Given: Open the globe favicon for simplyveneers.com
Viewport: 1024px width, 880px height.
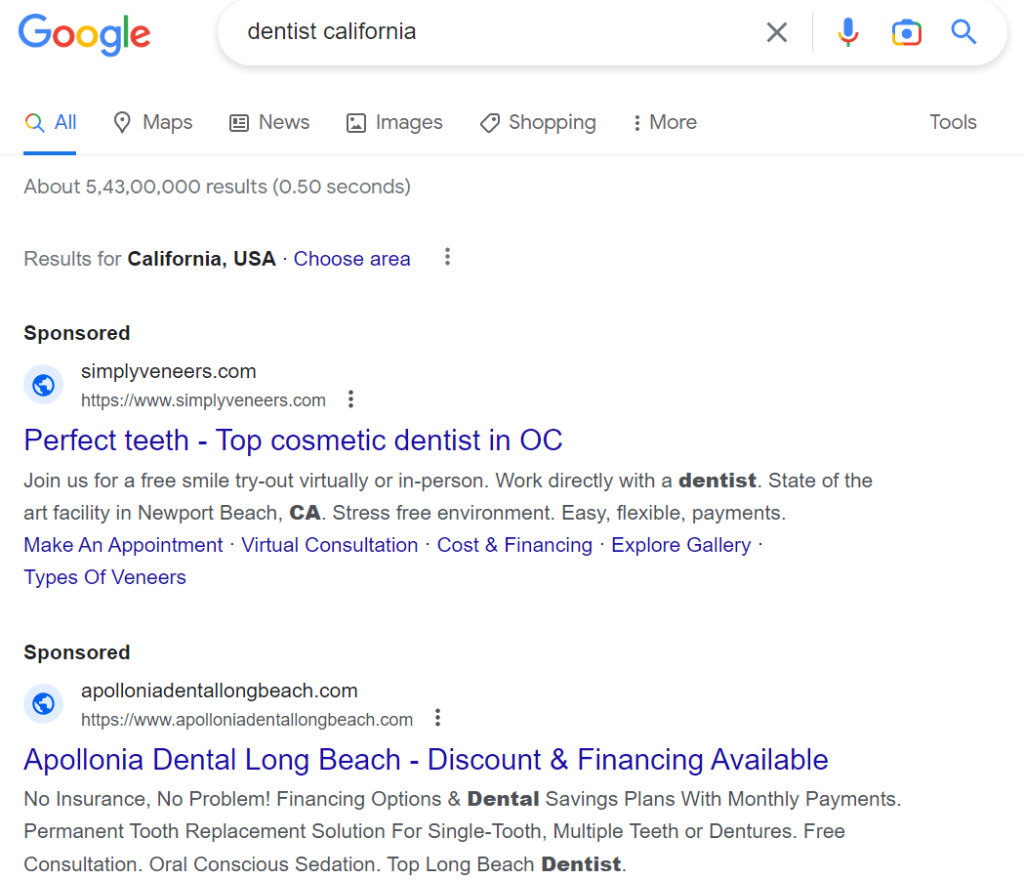Looking at the screenshot, I should coord(43,384).
